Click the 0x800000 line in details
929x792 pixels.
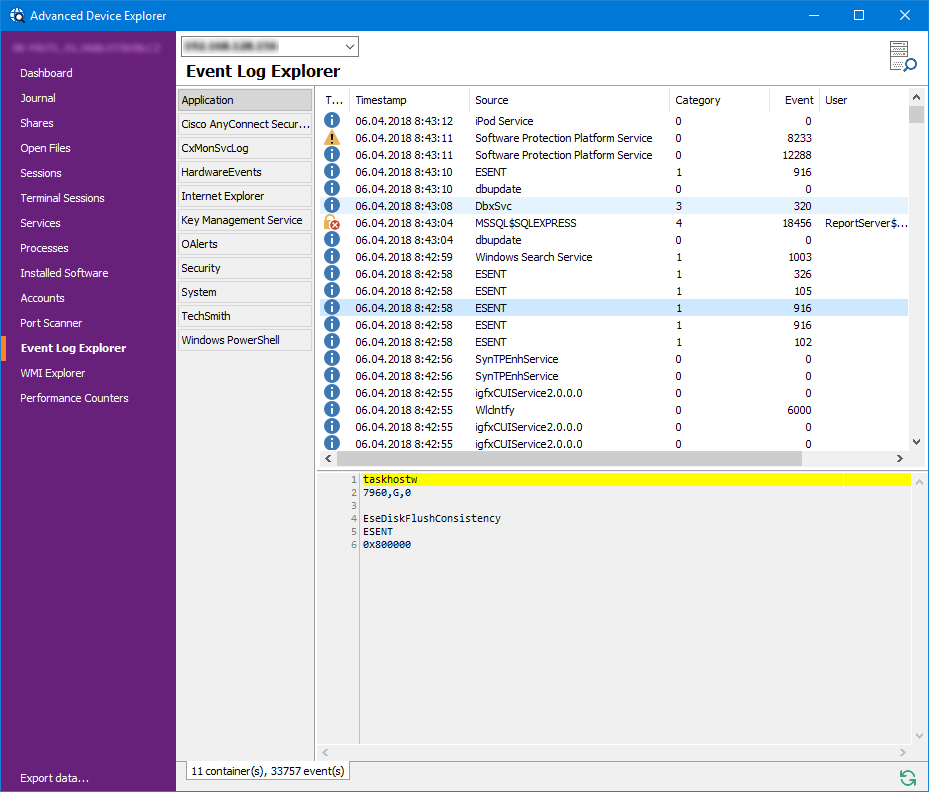pos(387,544)
